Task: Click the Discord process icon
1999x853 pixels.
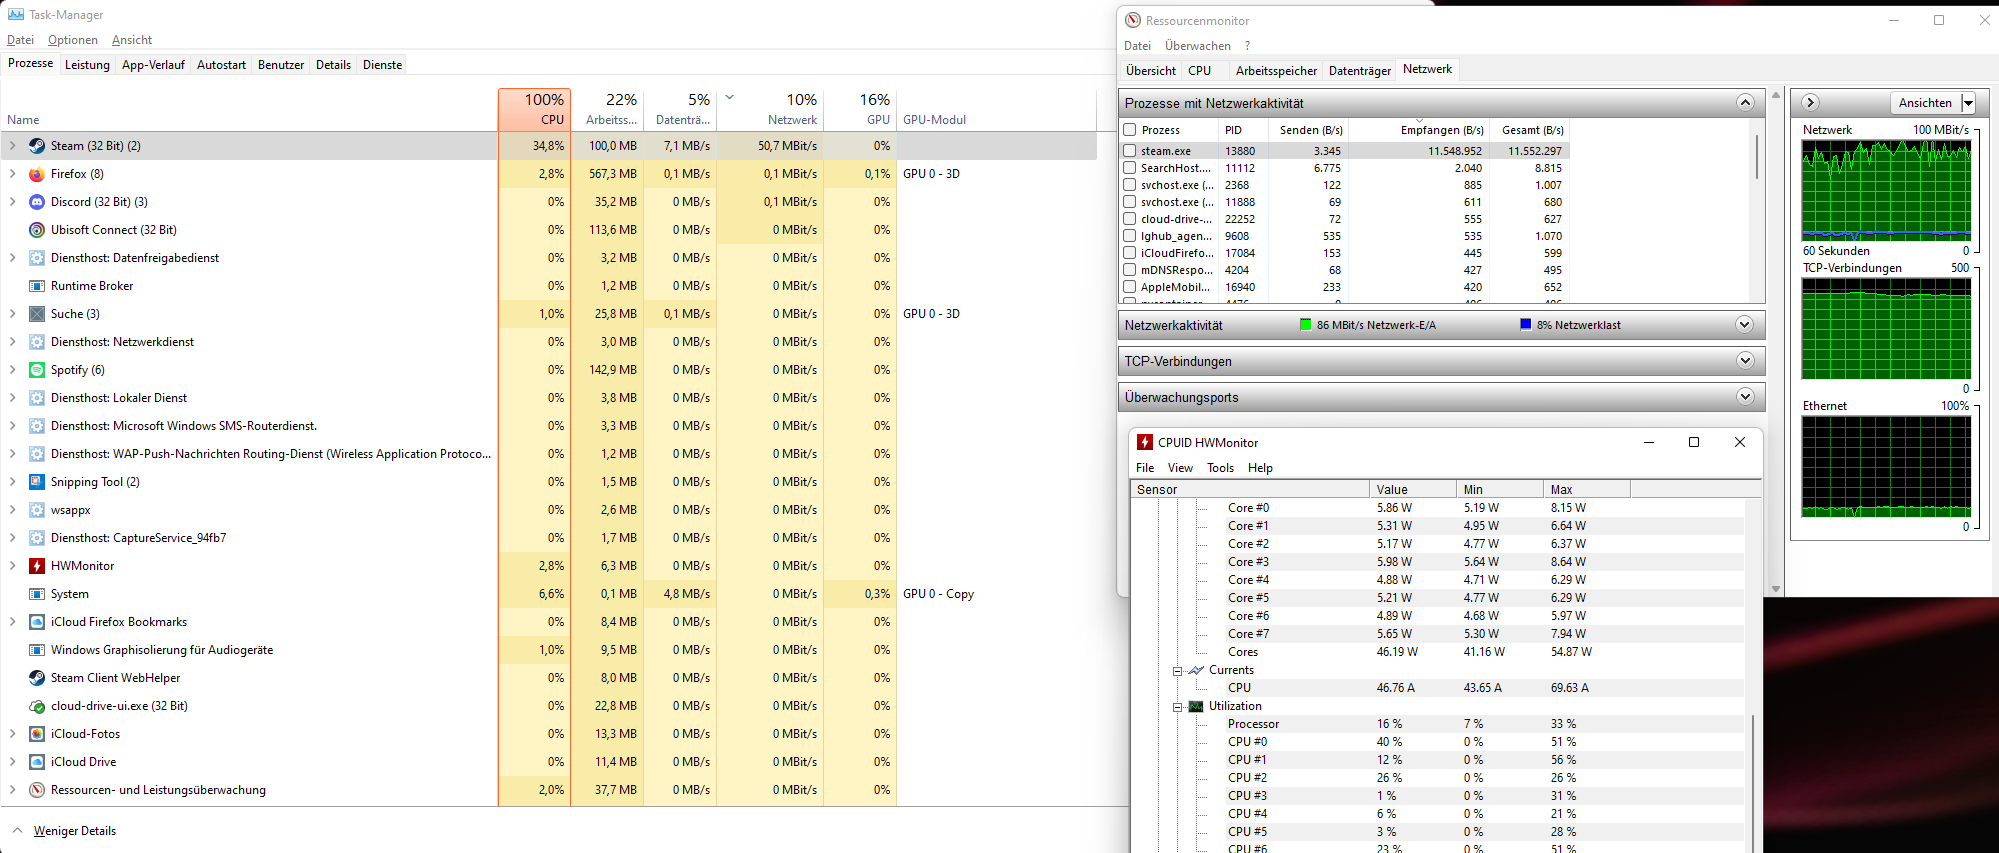Action: [37, 202]
